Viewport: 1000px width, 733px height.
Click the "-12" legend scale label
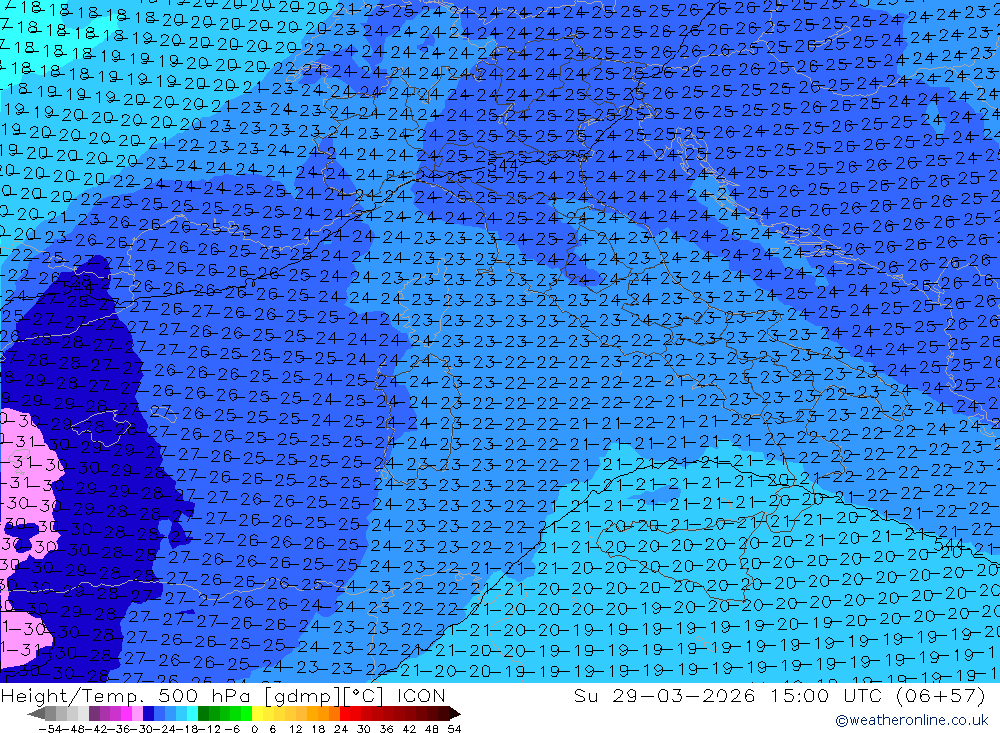coord(209,729)
